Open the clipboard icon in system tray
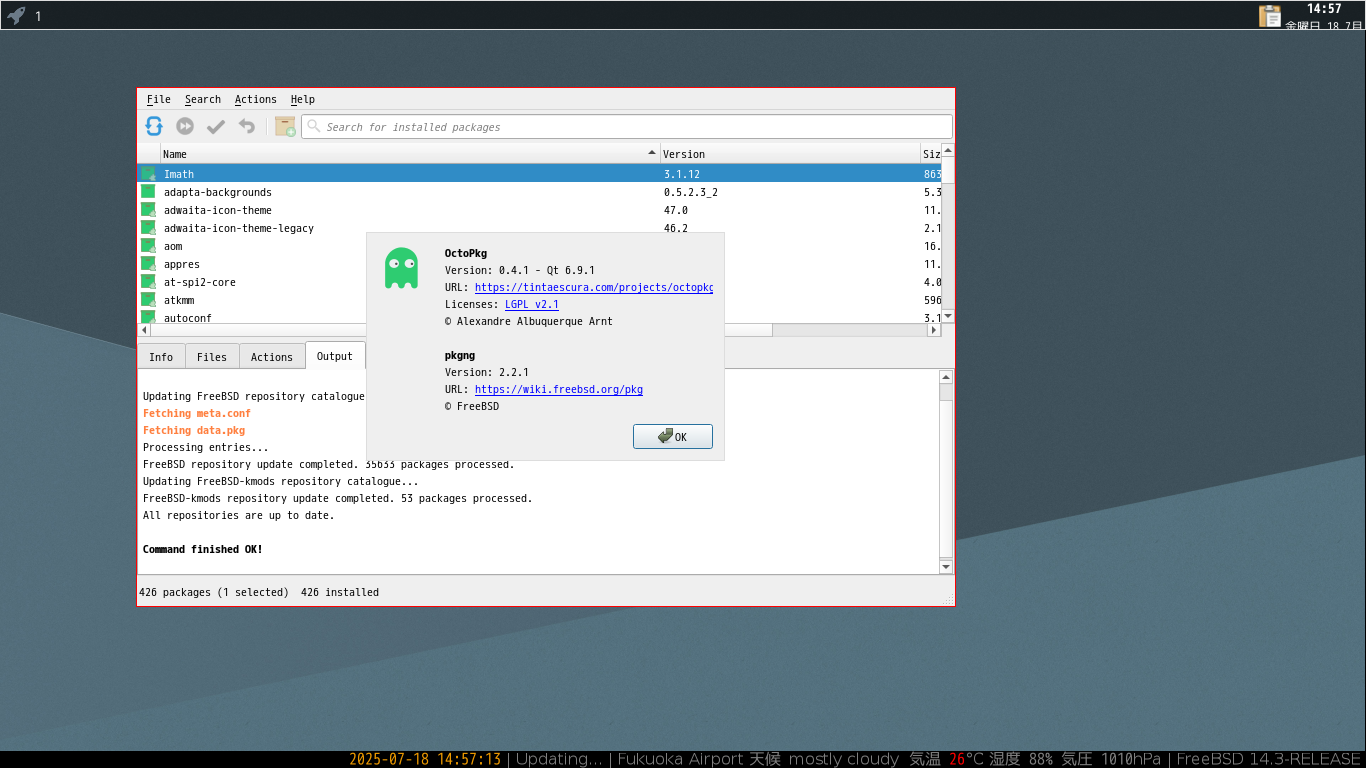 pyautogui.click(x=1269, y=15)
